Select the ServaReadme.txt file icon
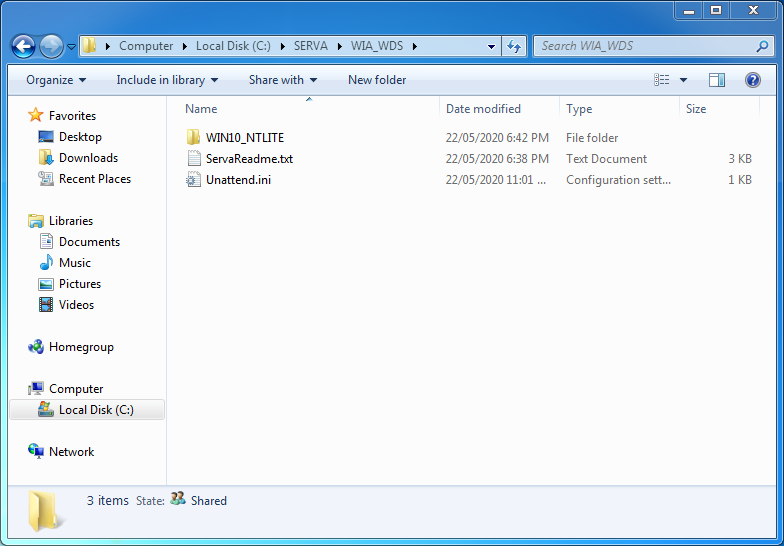The width and height of the screenshot is (784, 546). [x=194, y=158]
